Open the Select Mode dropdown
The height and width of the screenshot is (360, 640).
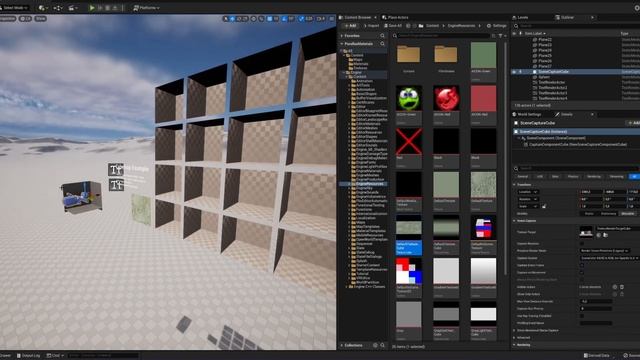pos(15,8)
